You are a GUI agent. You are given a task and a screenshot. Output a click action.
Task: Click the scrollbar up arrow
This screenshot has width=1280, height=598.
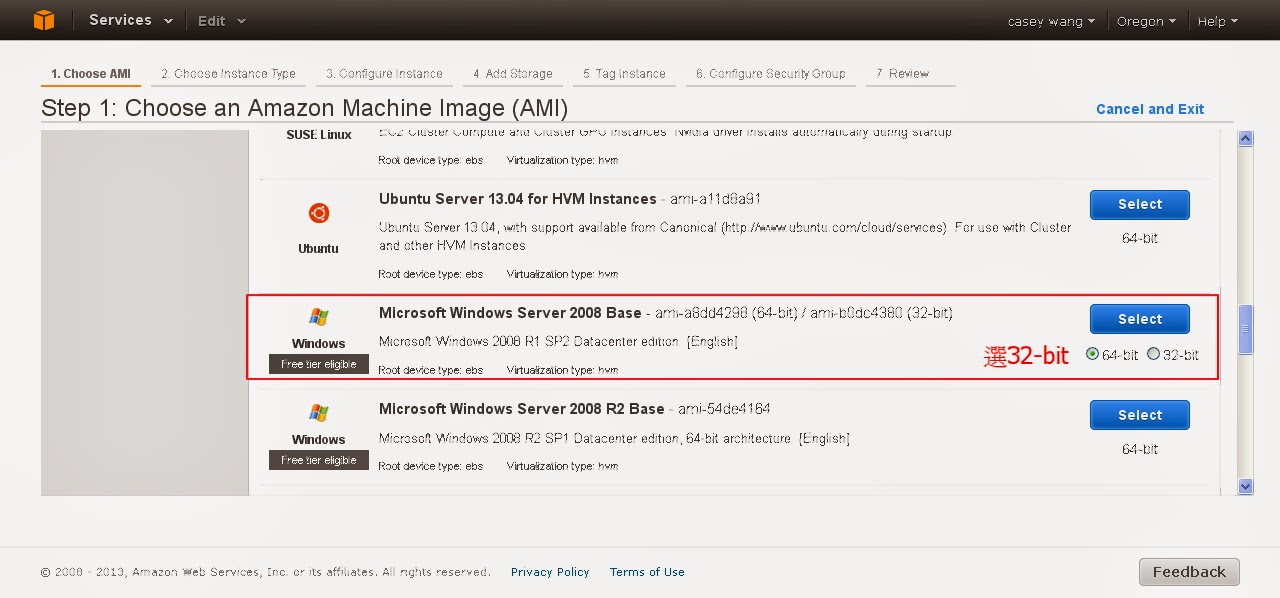(x=1245, y=139)
